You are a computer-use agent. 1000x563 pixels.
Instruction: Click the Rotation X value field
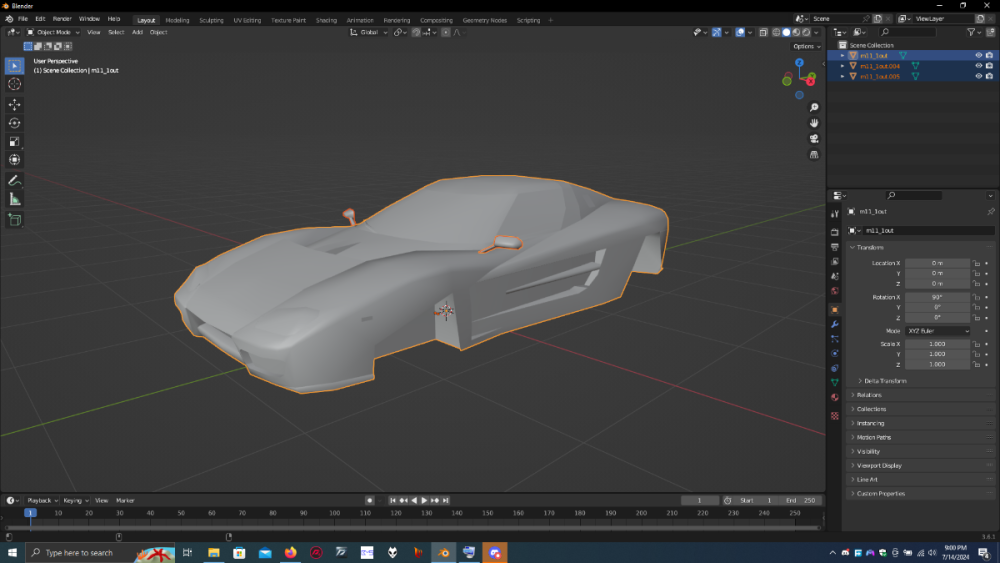coord(937,297)
